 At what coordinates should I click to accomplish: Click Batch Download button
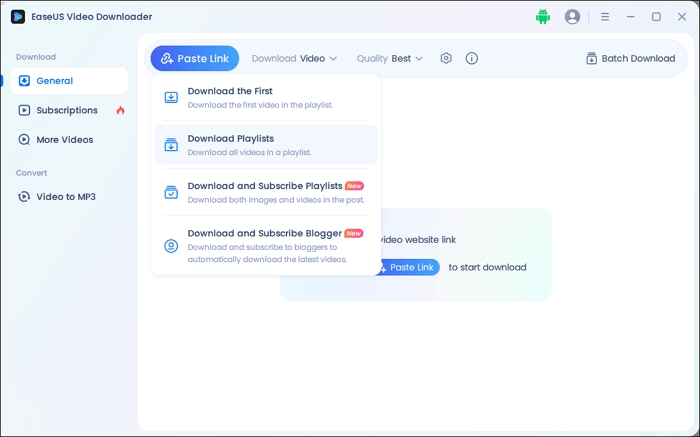[630, 58]
